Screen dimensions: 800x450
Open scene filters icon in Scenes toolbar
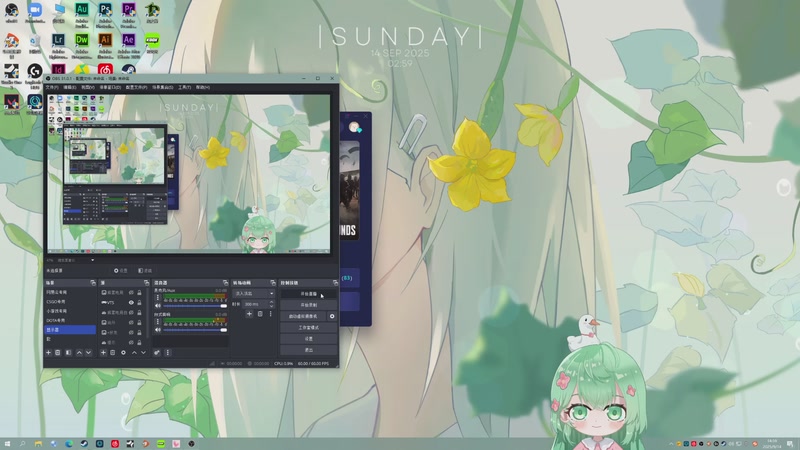[x=68, y=353]
